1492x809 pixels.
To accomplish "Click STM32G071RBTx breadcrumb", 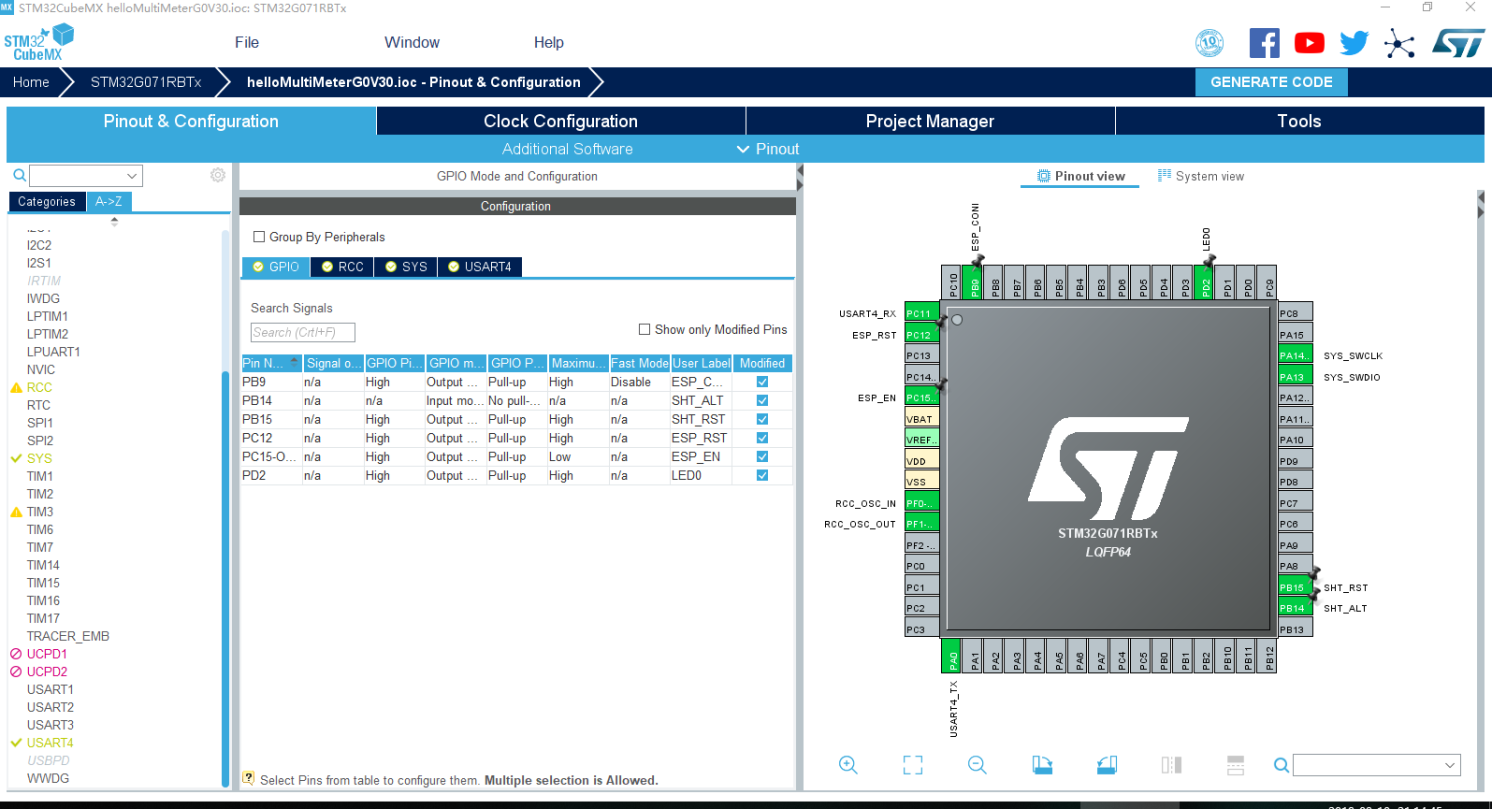I will tap(146, 82).
